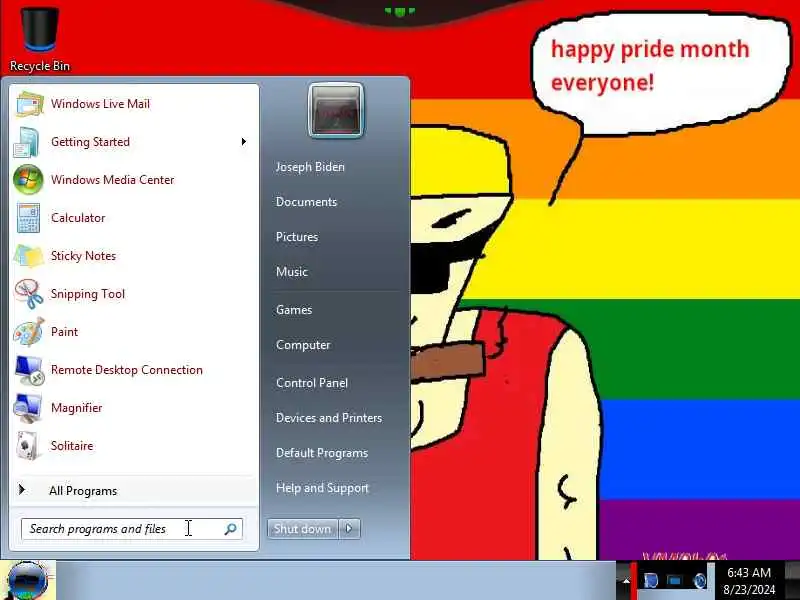Open Documents from Start menu

[307, 202]
